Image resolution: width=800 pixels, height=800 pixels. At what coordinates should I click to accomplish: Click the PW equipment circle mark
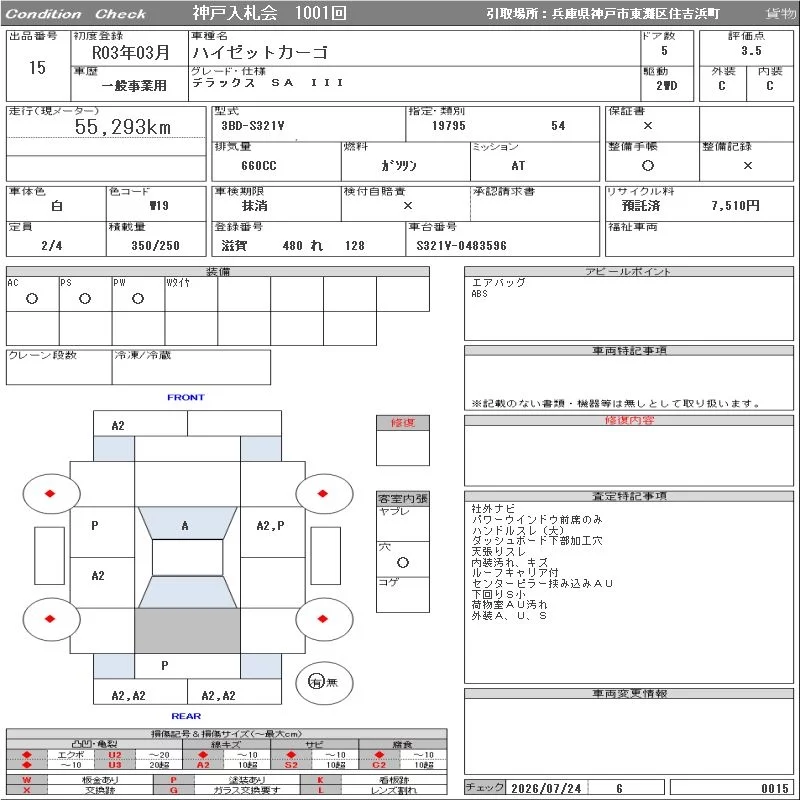pos(138,298)
